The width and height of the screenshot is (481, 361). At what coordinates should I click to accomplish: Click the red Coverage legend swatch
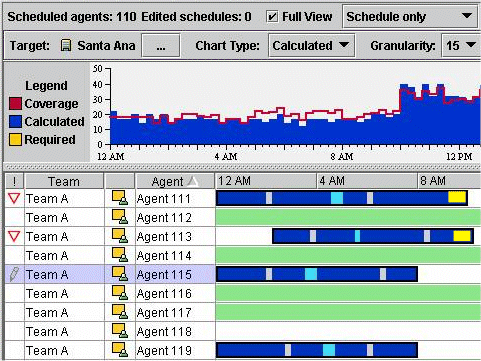(x=15, y=104)
